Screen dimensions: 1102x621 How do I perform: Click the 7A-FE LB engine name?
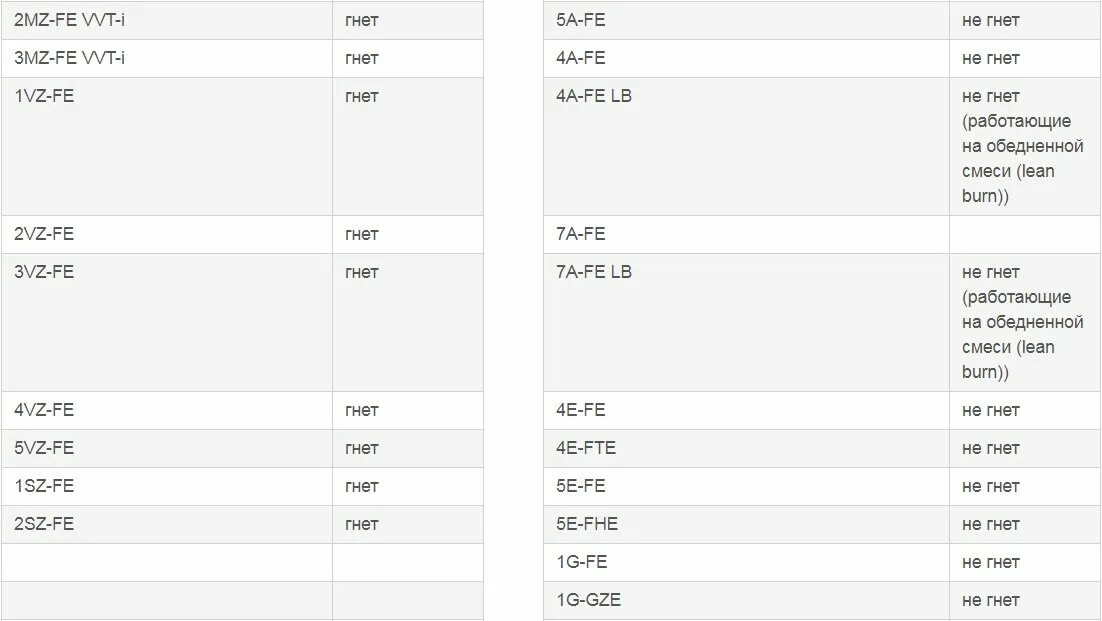click(594, 272)
